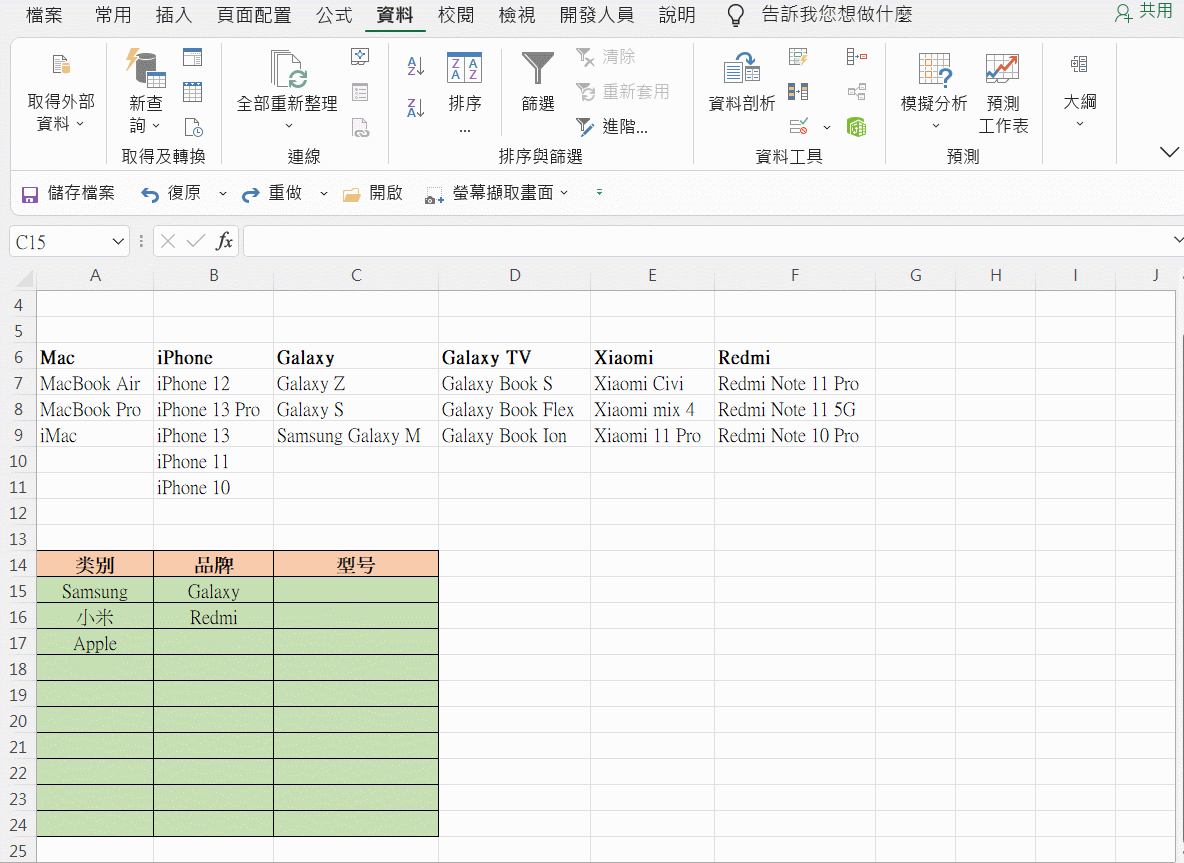The image size is (1184, 863).
Task: Click the Relationships icon in 資料工具
Action: pyautogui.click(x=857, y=92)
